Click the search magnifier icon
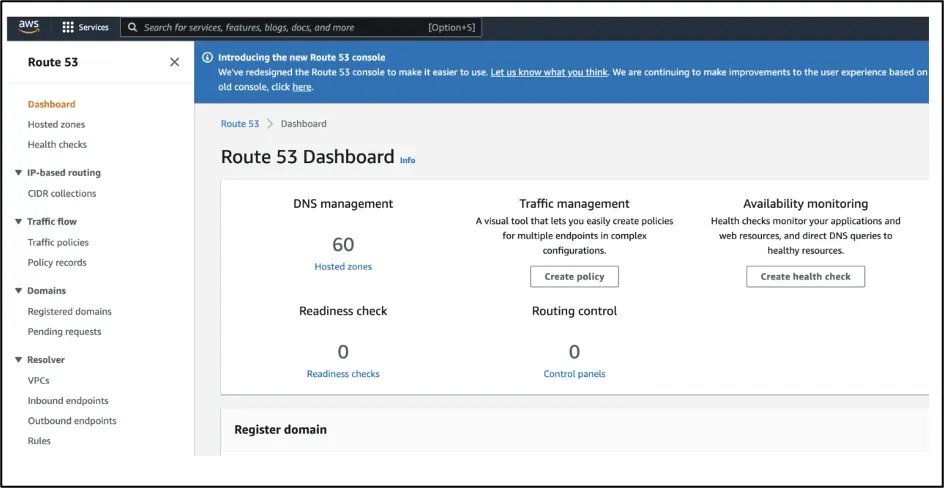 click(x=133, y=28)
